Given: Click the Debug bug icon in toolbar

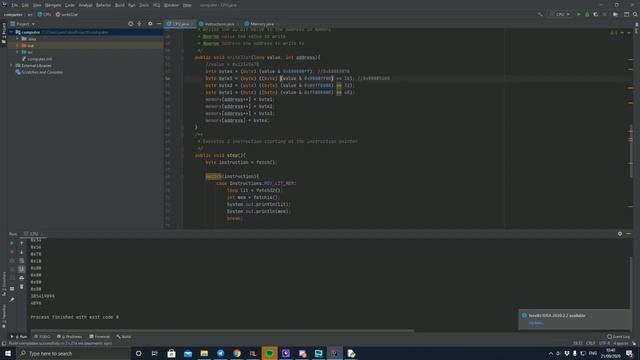Looking at the screenshot, I should click(x=587, y=14).
